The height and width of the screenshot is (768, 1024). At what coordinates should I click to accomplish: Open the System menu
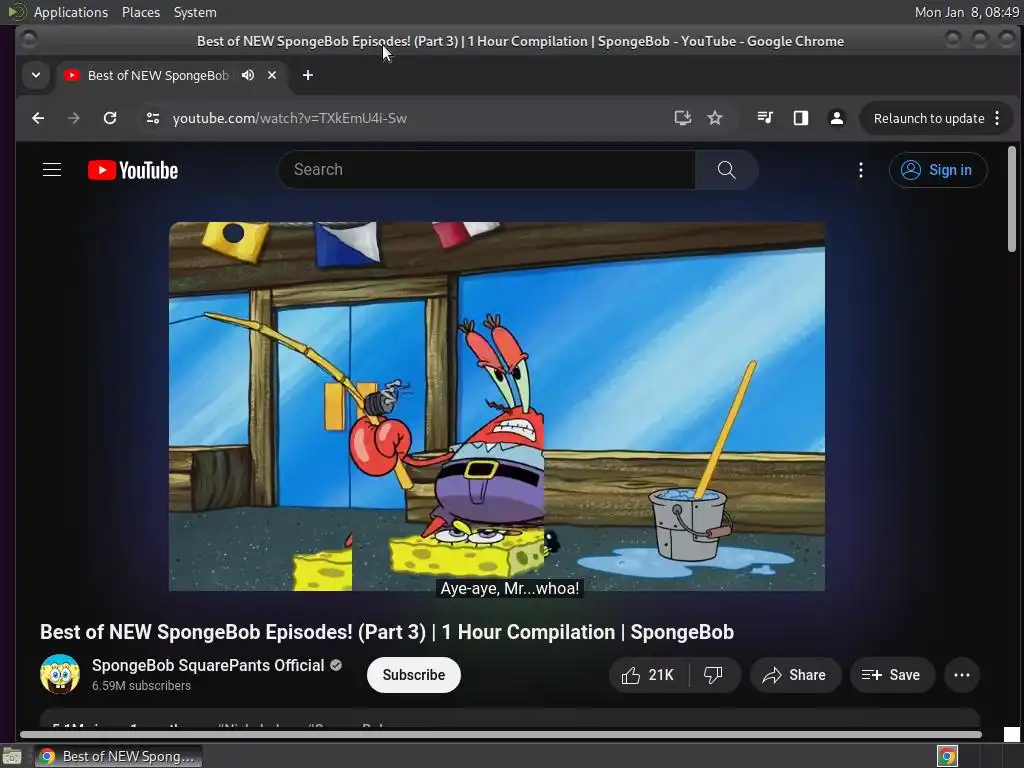point(195,12)
